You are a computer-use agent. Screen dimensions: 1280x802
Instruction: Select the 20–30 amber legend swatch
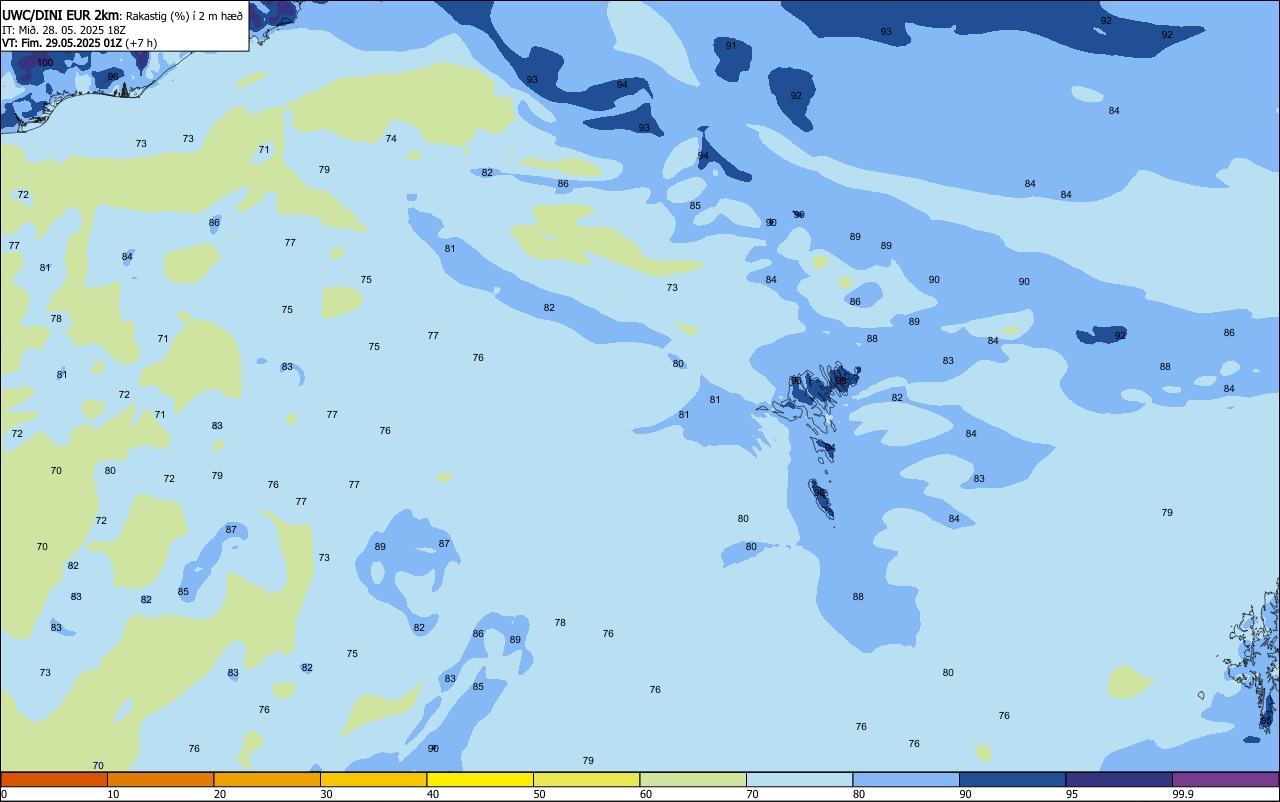point(267,779)
